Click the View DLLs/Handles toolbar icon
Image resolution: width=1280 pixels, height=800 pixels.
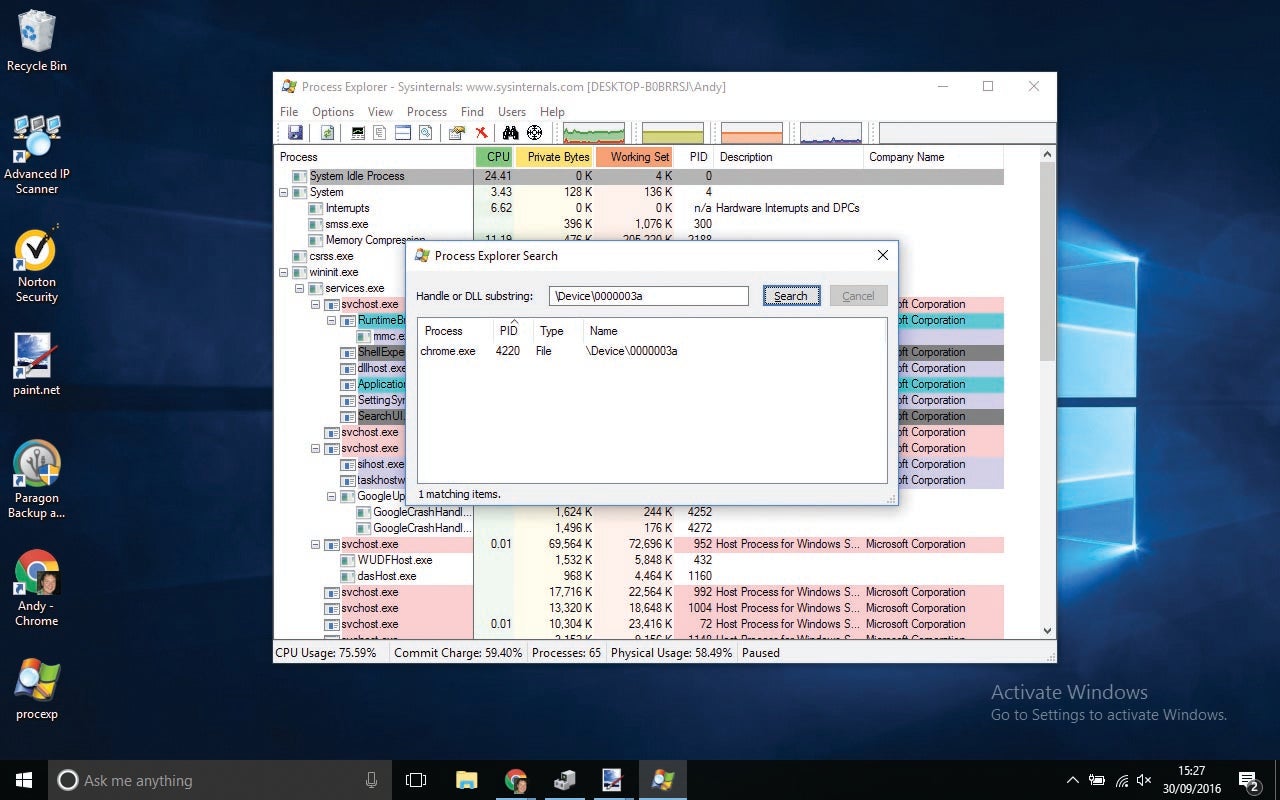tap(426, 133)
